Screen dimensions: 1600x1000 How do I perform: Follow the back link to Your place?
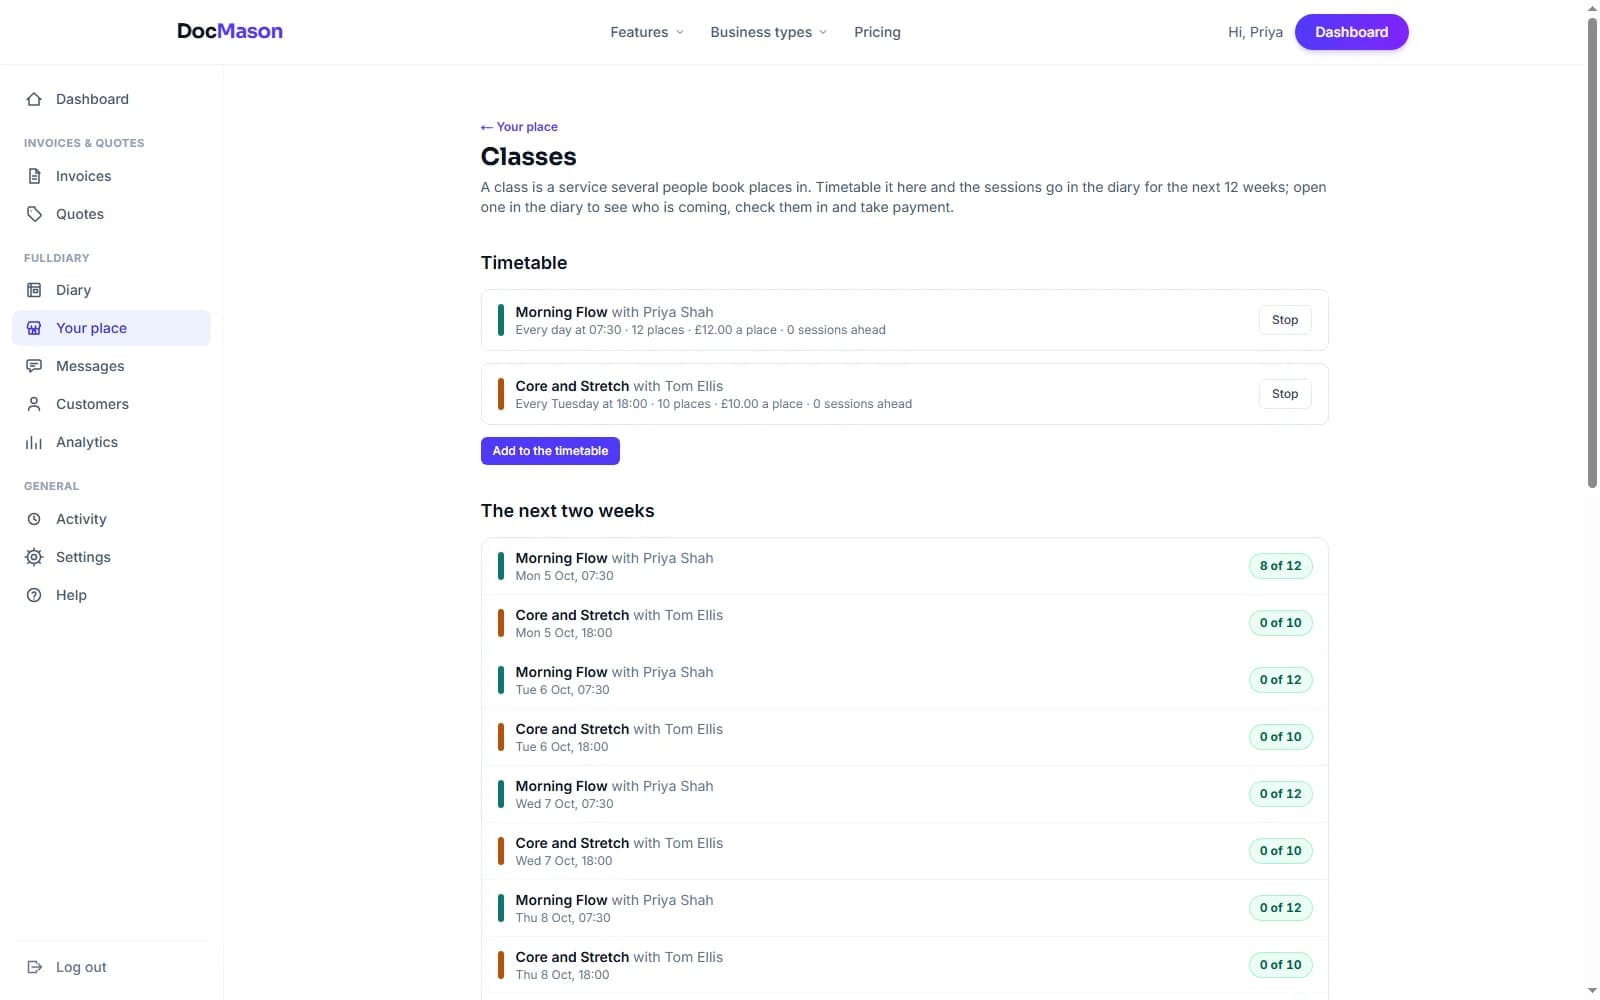coord(519,127)
